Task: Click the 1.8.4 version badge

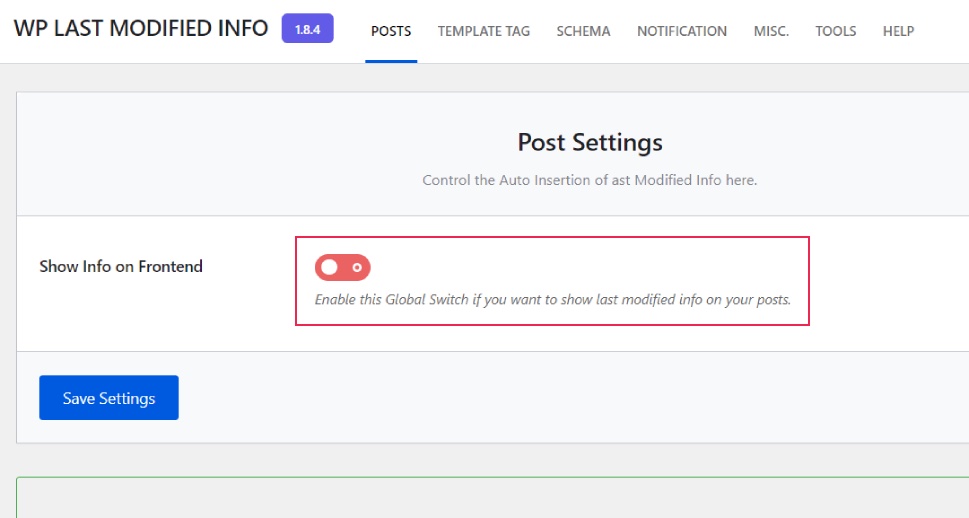Action: [x=307, y=28]
